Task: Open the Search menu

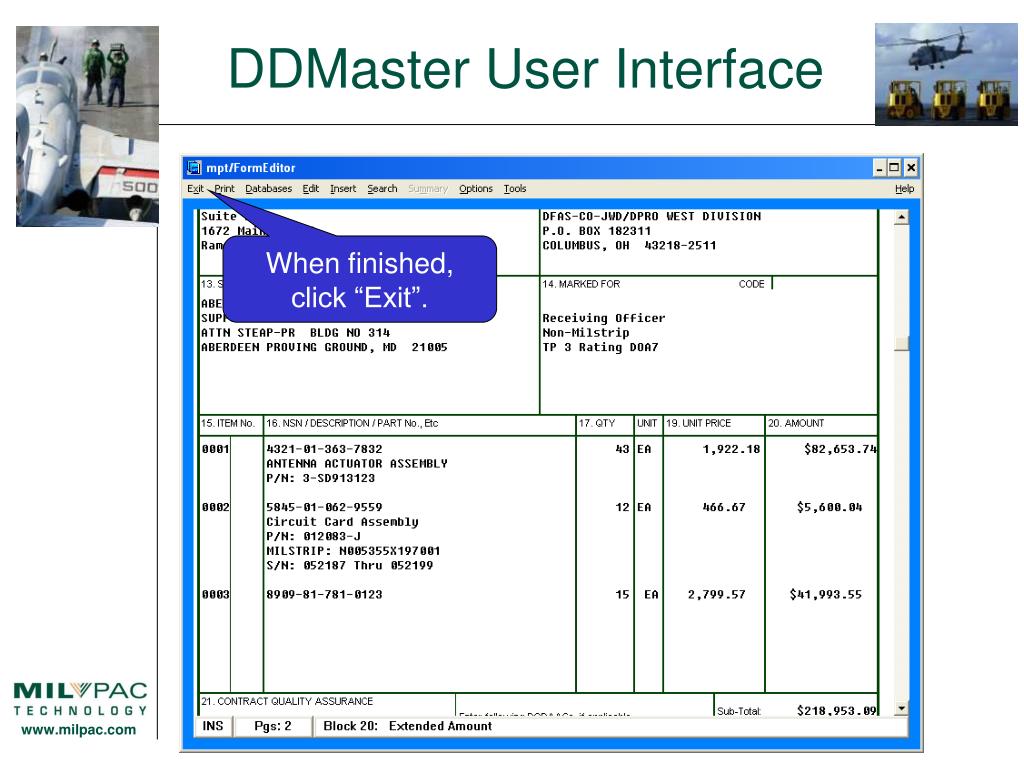Action: pos(382,189)
